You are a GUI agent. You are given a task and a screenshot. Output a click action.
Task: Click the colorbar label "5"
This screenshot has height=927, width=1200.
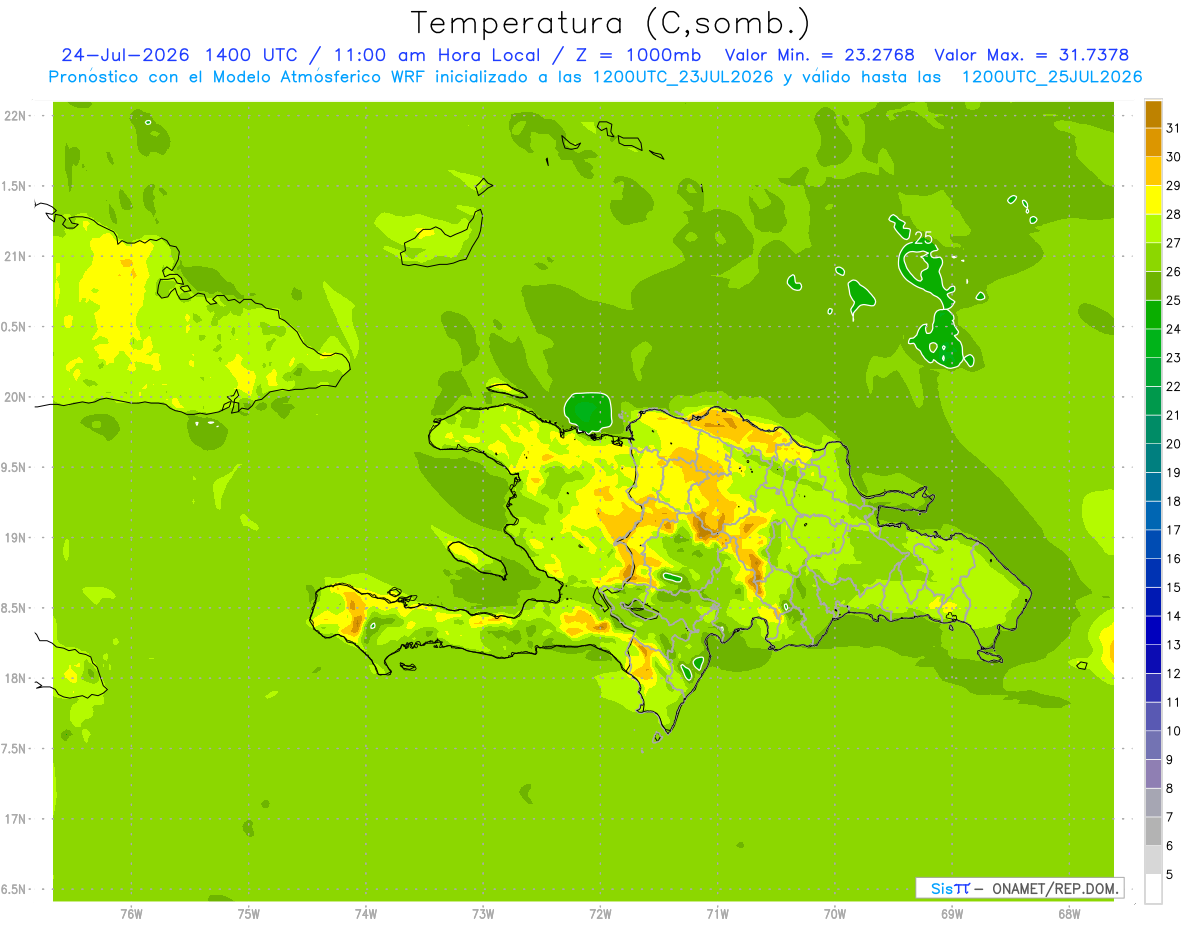coord(1170,875)
